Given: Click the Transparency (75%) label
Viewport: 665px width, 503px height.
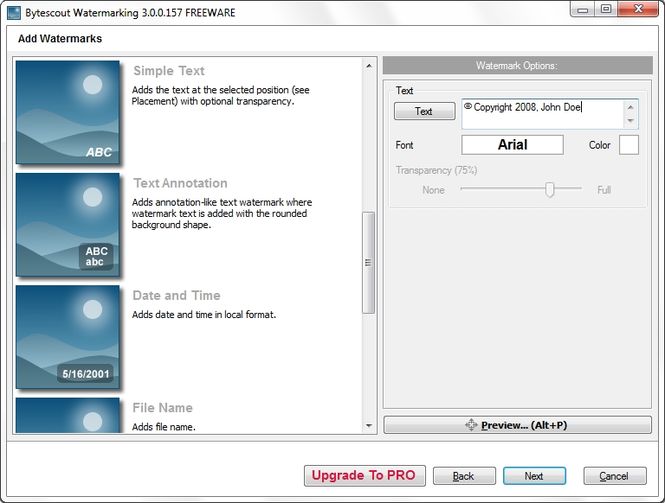Looking at the screenshot, I should click(436, 170).
